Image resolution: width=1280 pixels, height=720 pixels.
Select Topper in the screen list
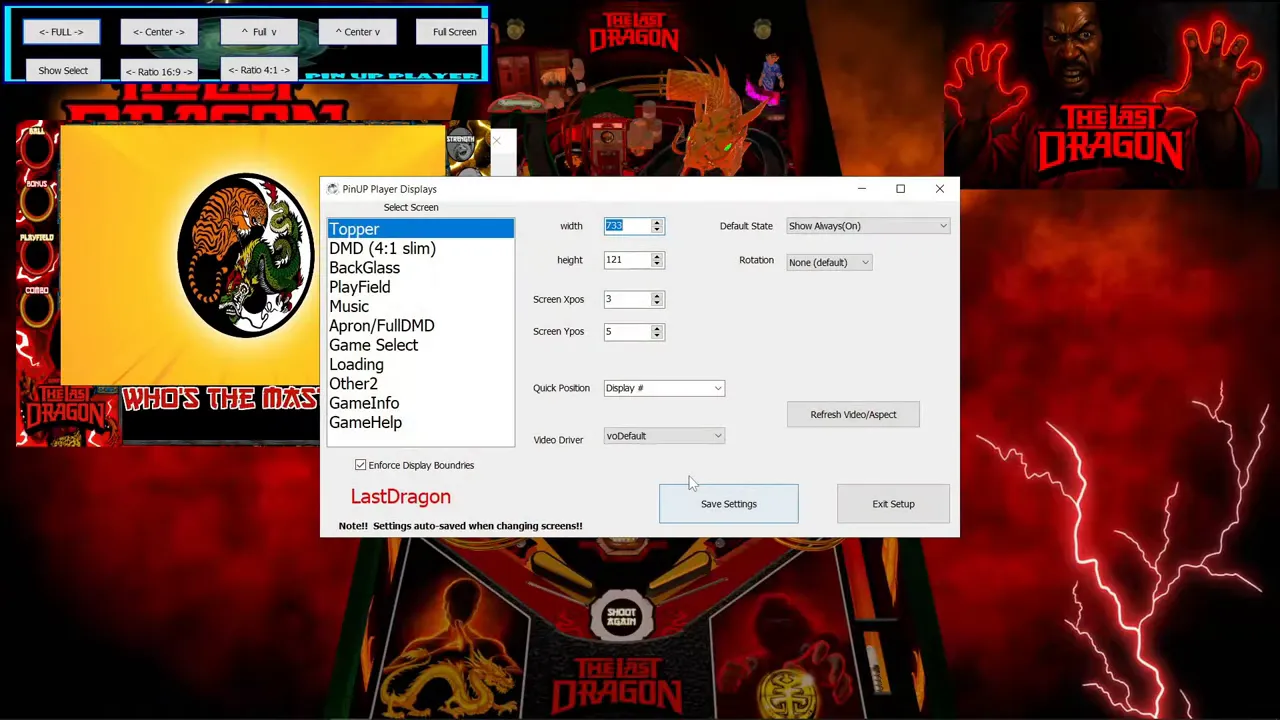tap(420, 229)
